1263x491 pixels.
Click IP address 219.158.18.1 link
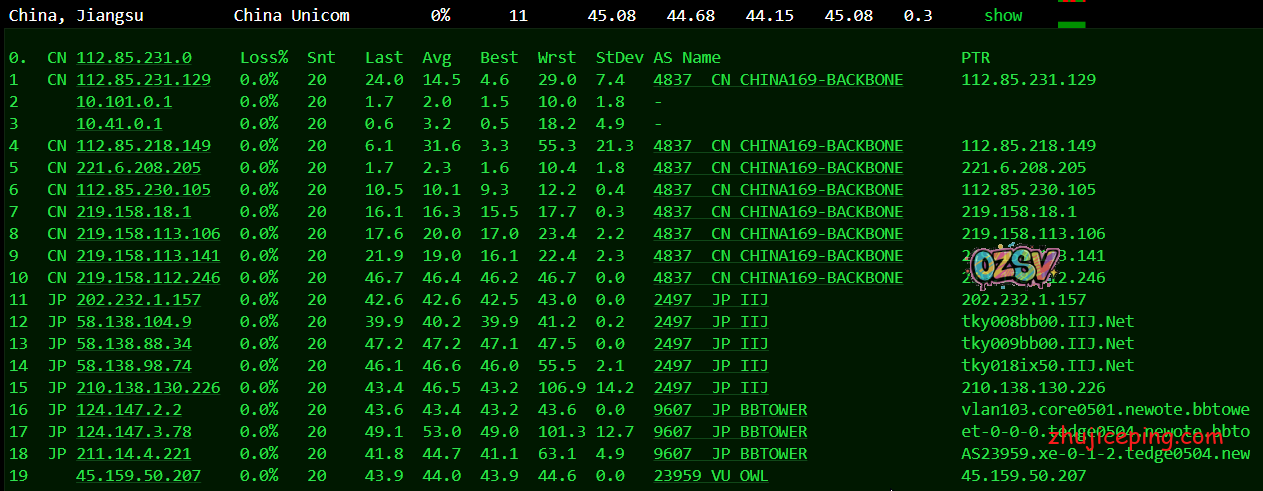[133, 212]
